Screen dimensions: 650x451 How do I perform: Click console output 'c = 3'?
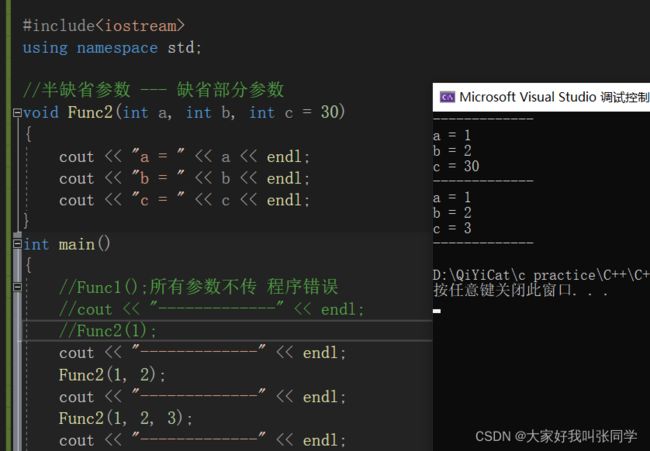(452, 228)
